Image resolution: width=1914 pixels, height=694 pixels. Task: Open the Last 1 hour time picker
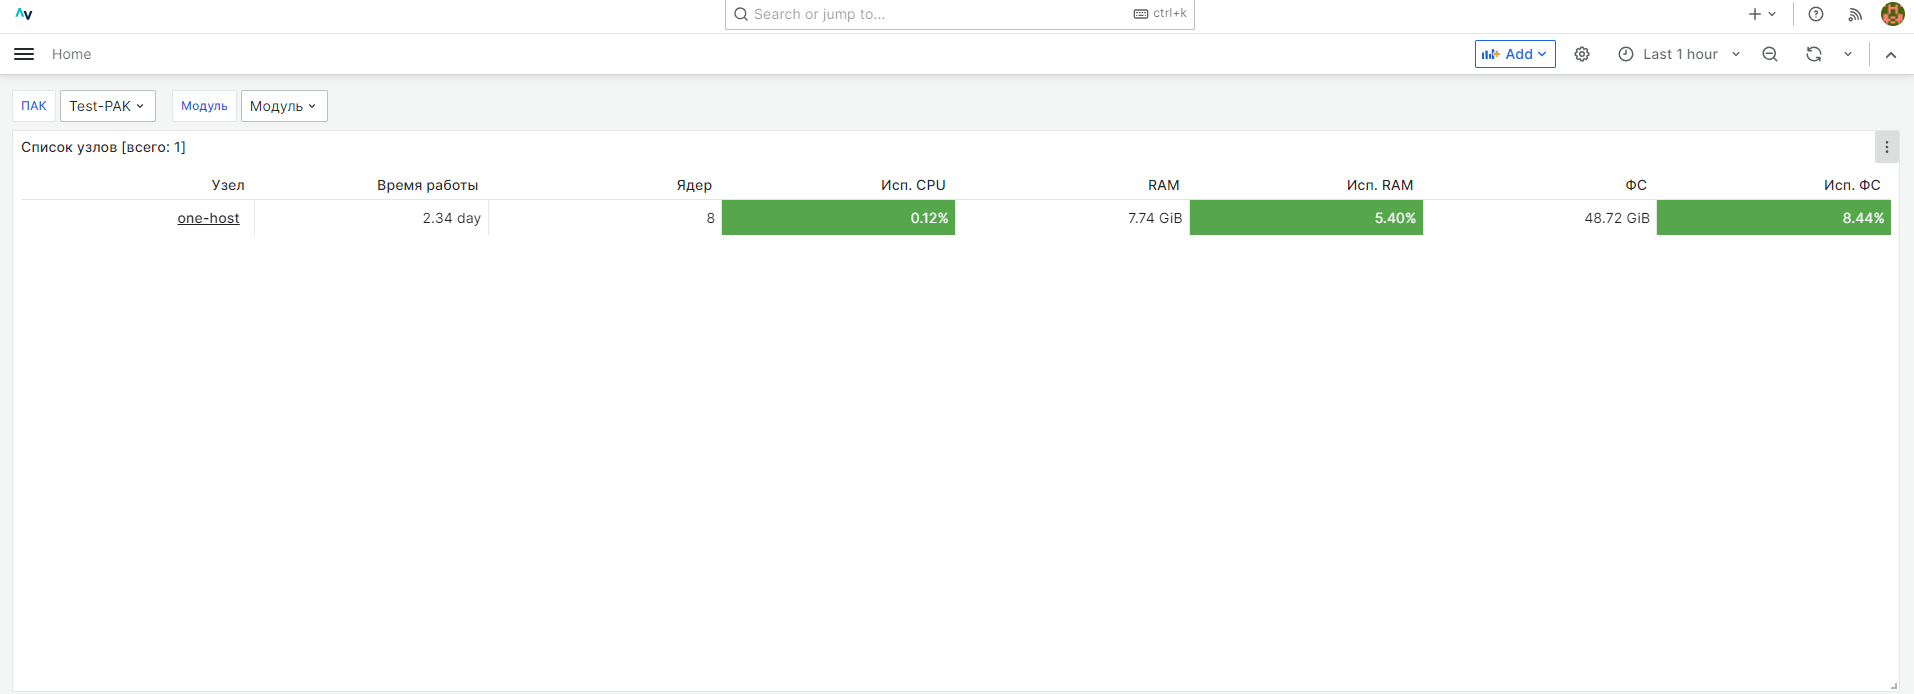coord(1680,54)
